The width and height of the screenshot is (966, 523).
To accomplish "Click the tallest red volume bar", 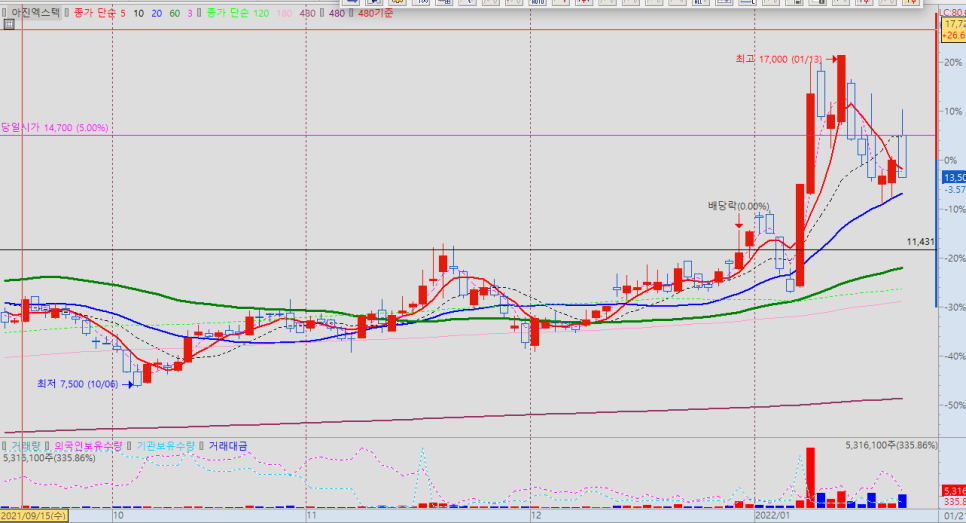I will [810, 477].
